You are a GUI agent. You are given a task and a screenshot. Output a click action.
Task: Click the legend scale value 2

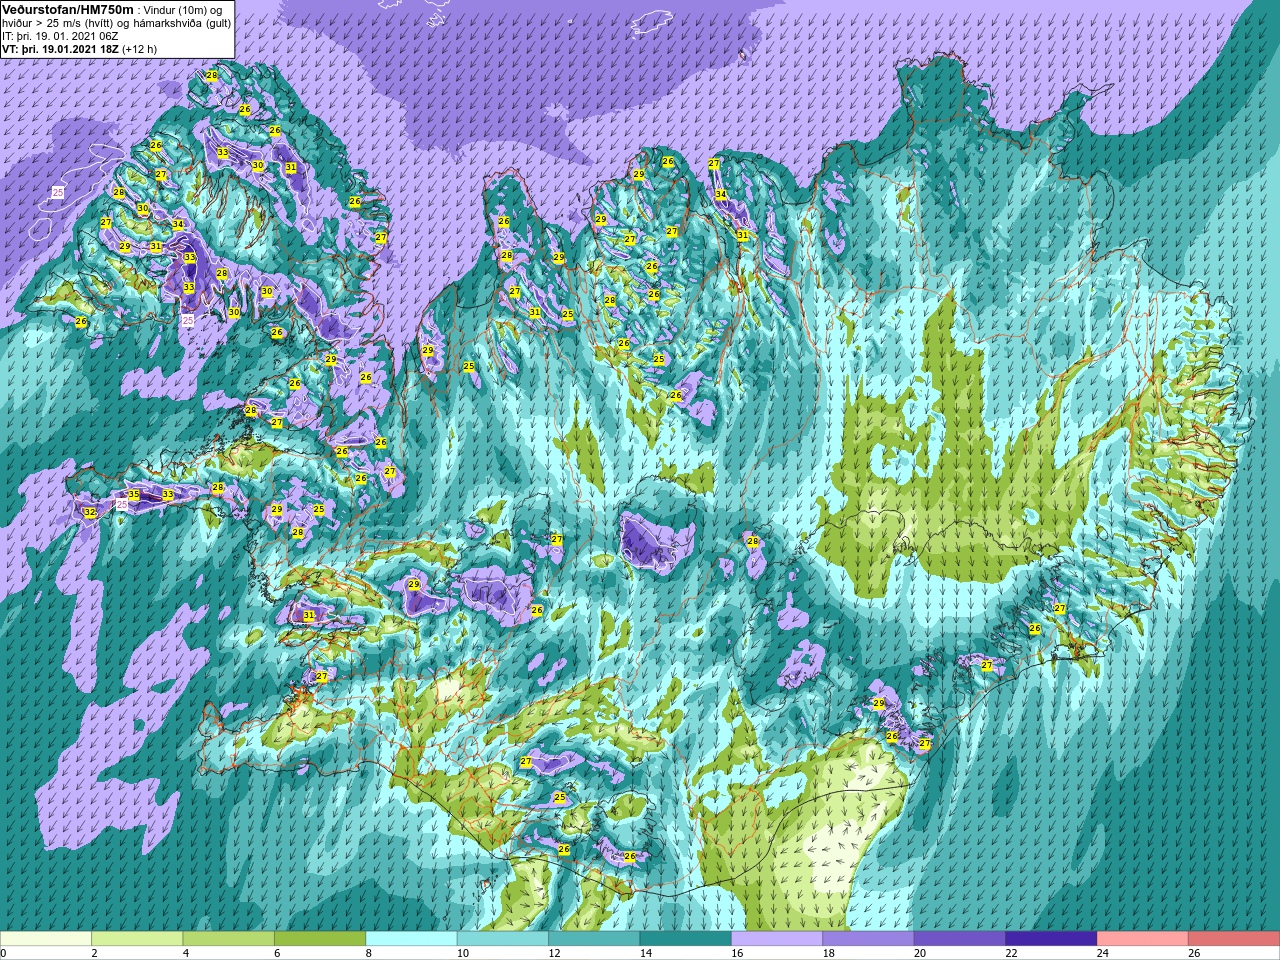click(x=94, y=953)
